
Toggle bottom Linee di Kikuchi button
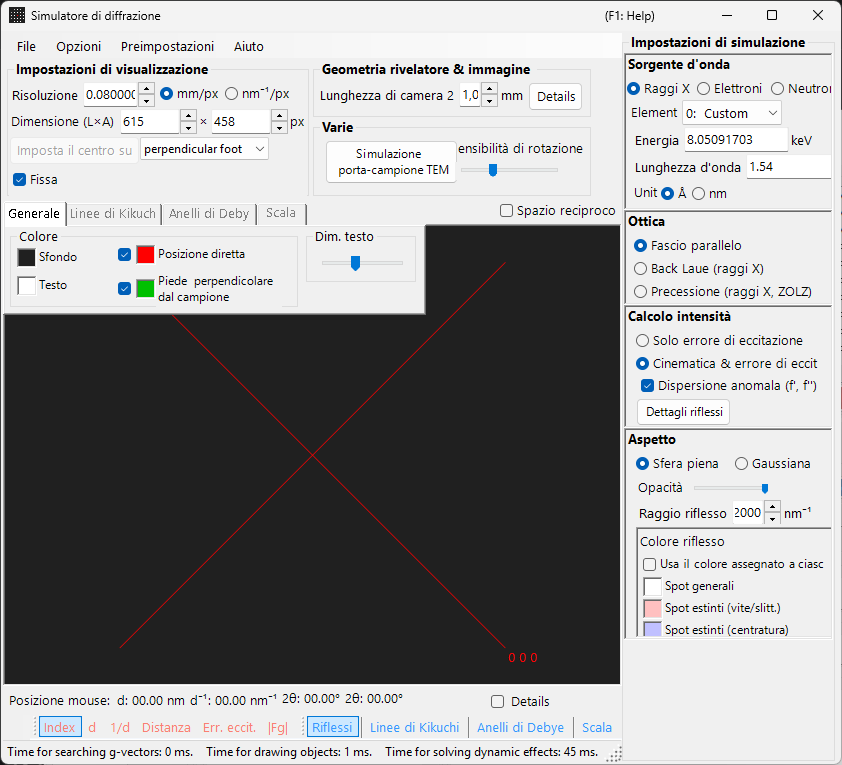[x=415, y=727]
